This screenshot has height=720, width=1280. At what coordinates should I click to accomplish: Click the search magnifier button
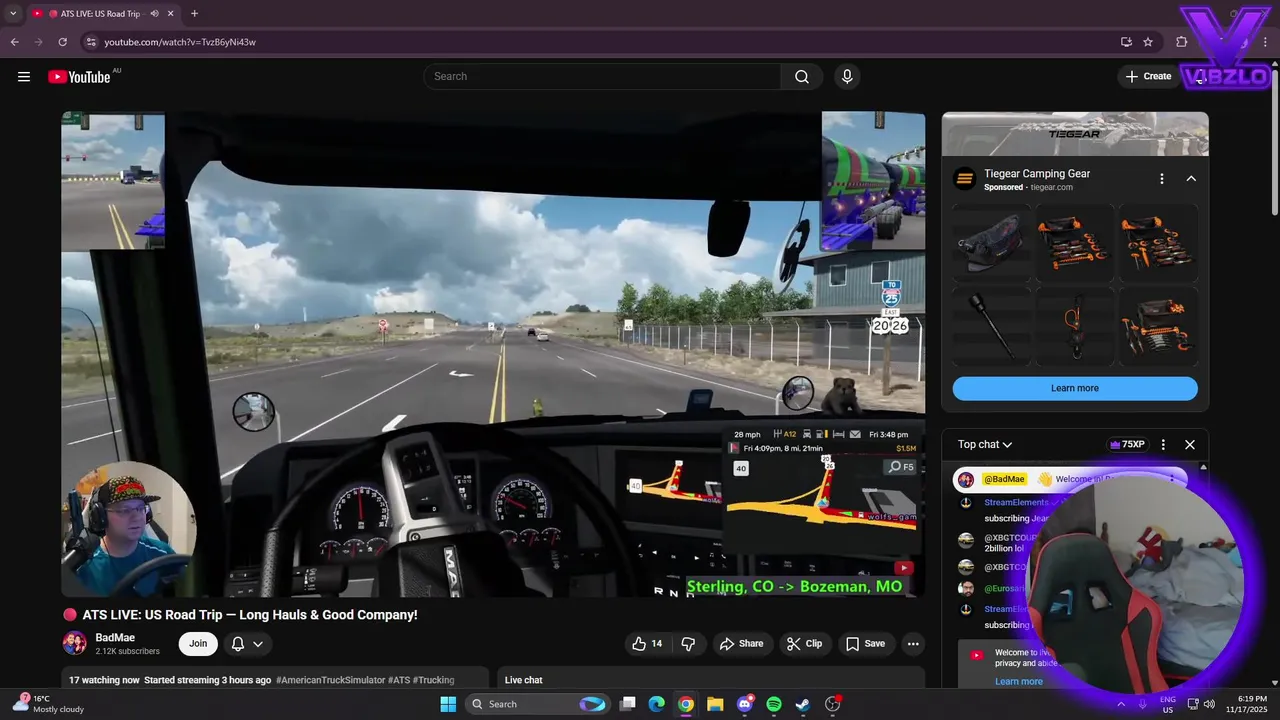point(802,77)
